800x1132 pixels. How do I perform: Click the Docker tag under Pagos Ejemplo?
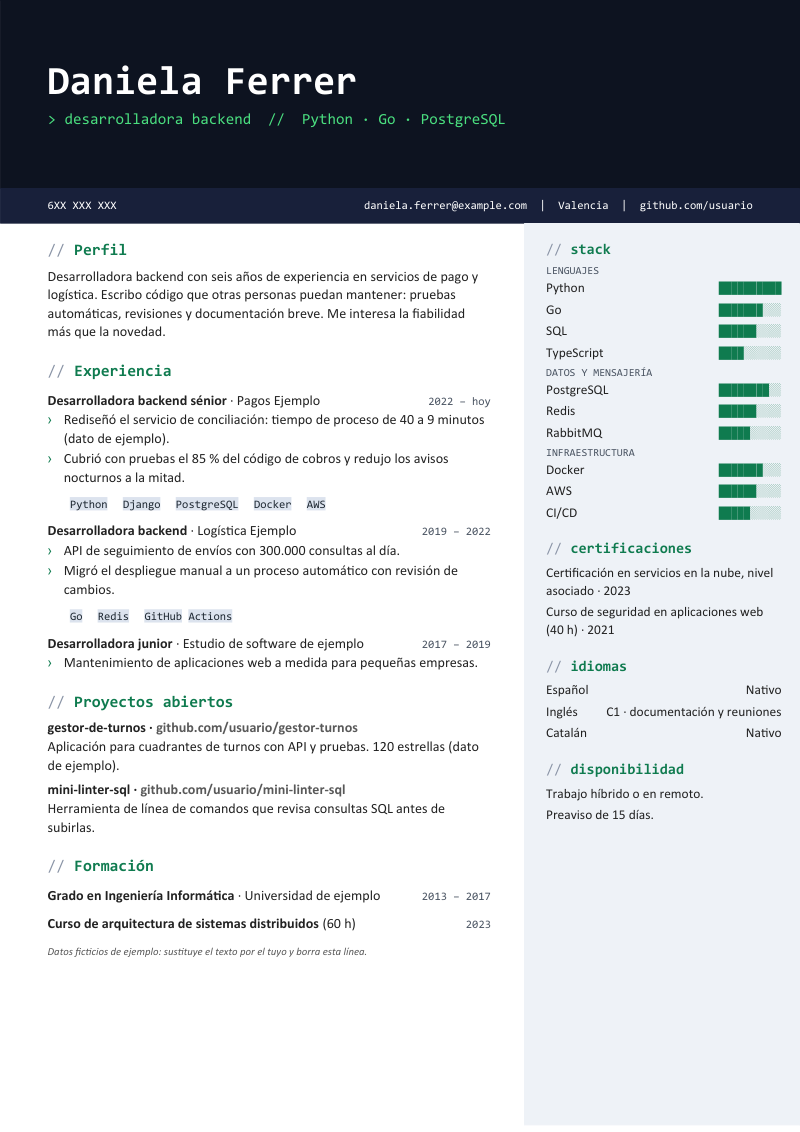coord(272,505)
